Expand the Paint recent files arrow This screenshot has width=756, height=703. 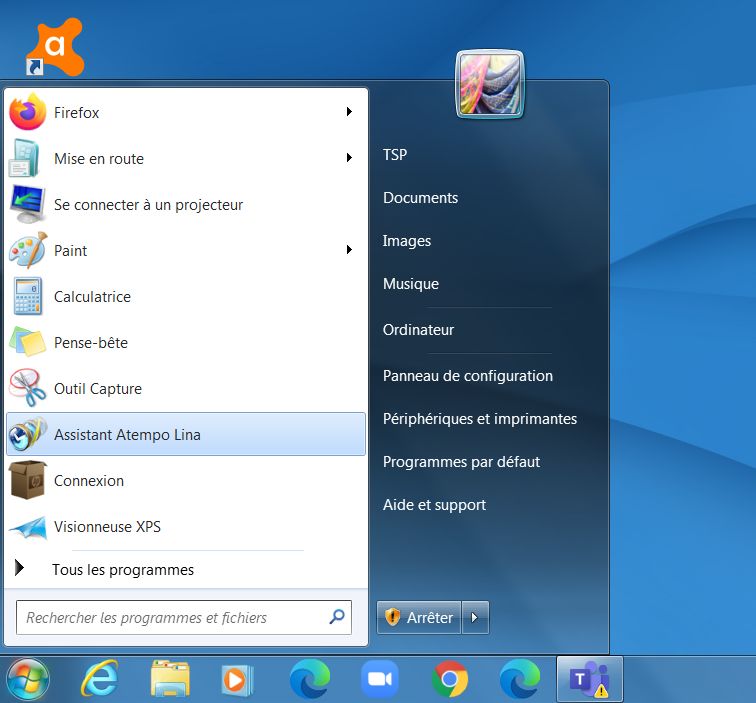point(349,249)
